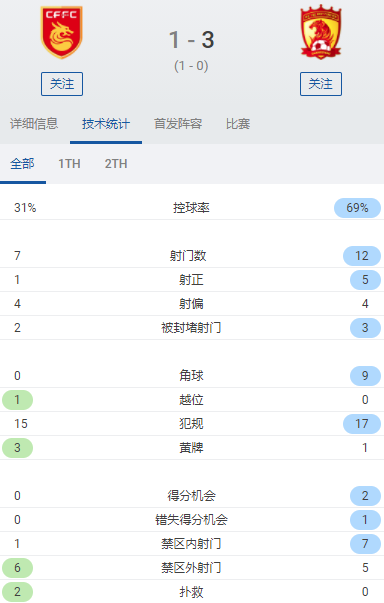Click the 69% possession badge
Viewport: 384px width, 603px height.
pos(357,208)
